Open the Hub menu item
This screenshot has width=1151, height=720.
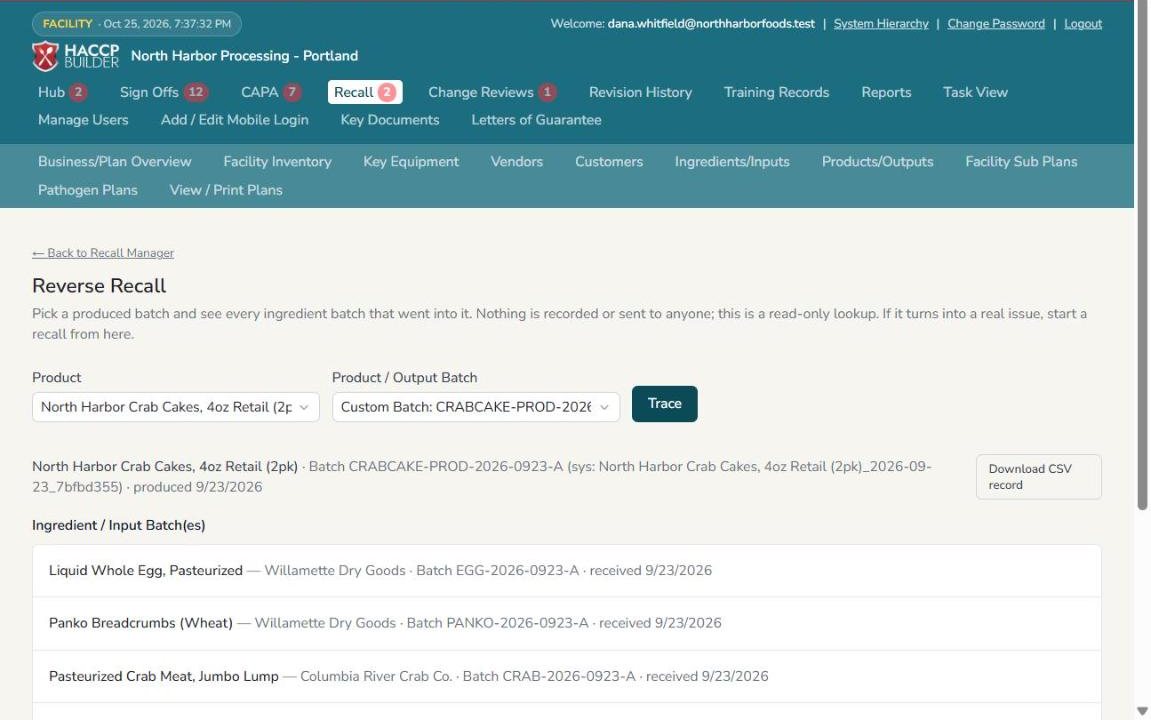(x=62, y=92)
